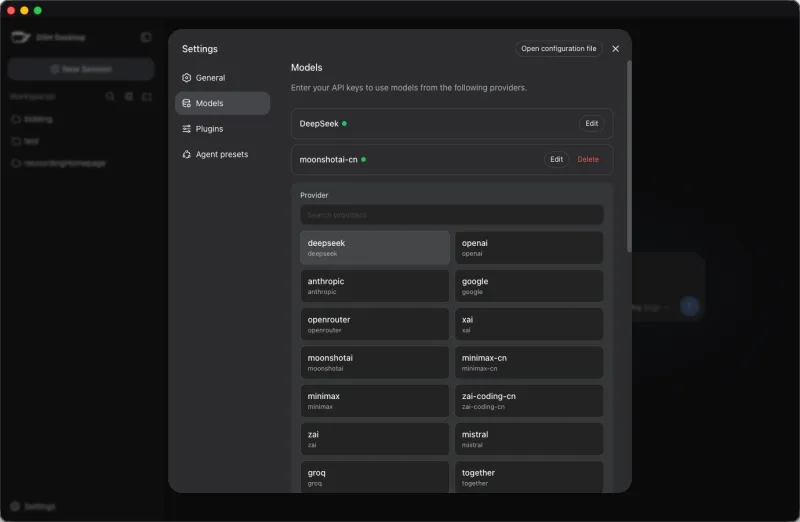This screenshot has width=800, height=522.
Task: Select the together provider card
Action: [529, 477]
